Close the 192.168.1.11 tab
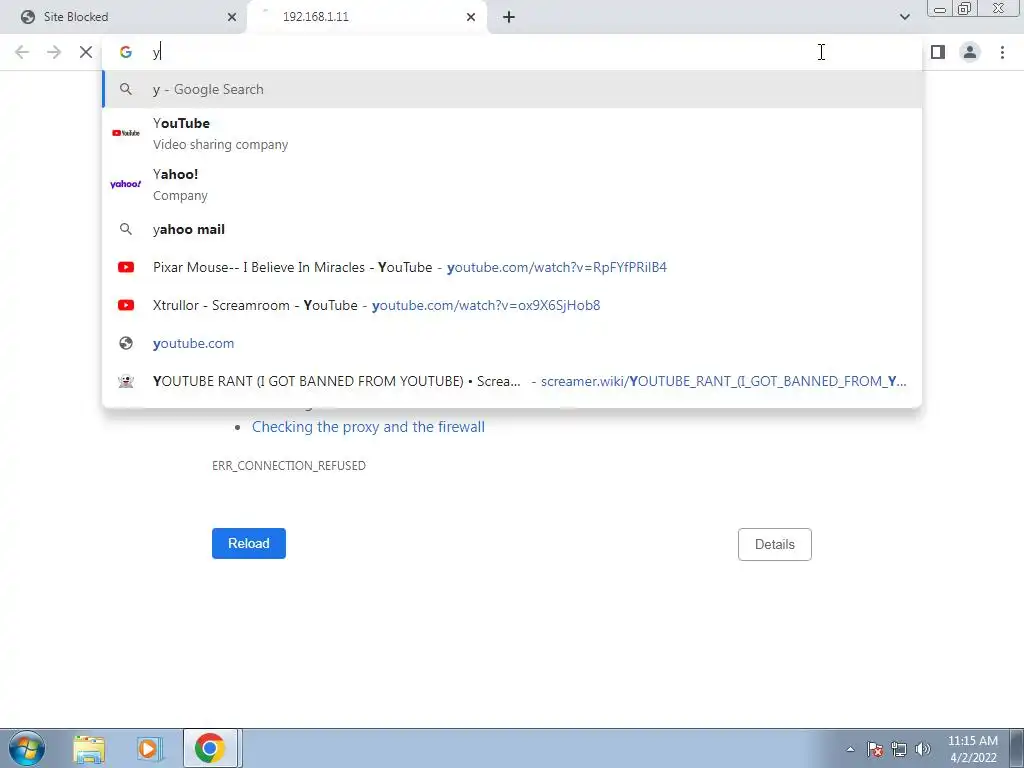Image resolution: width=1024 pixels, height=768 pixels. (x=471, y=17)
